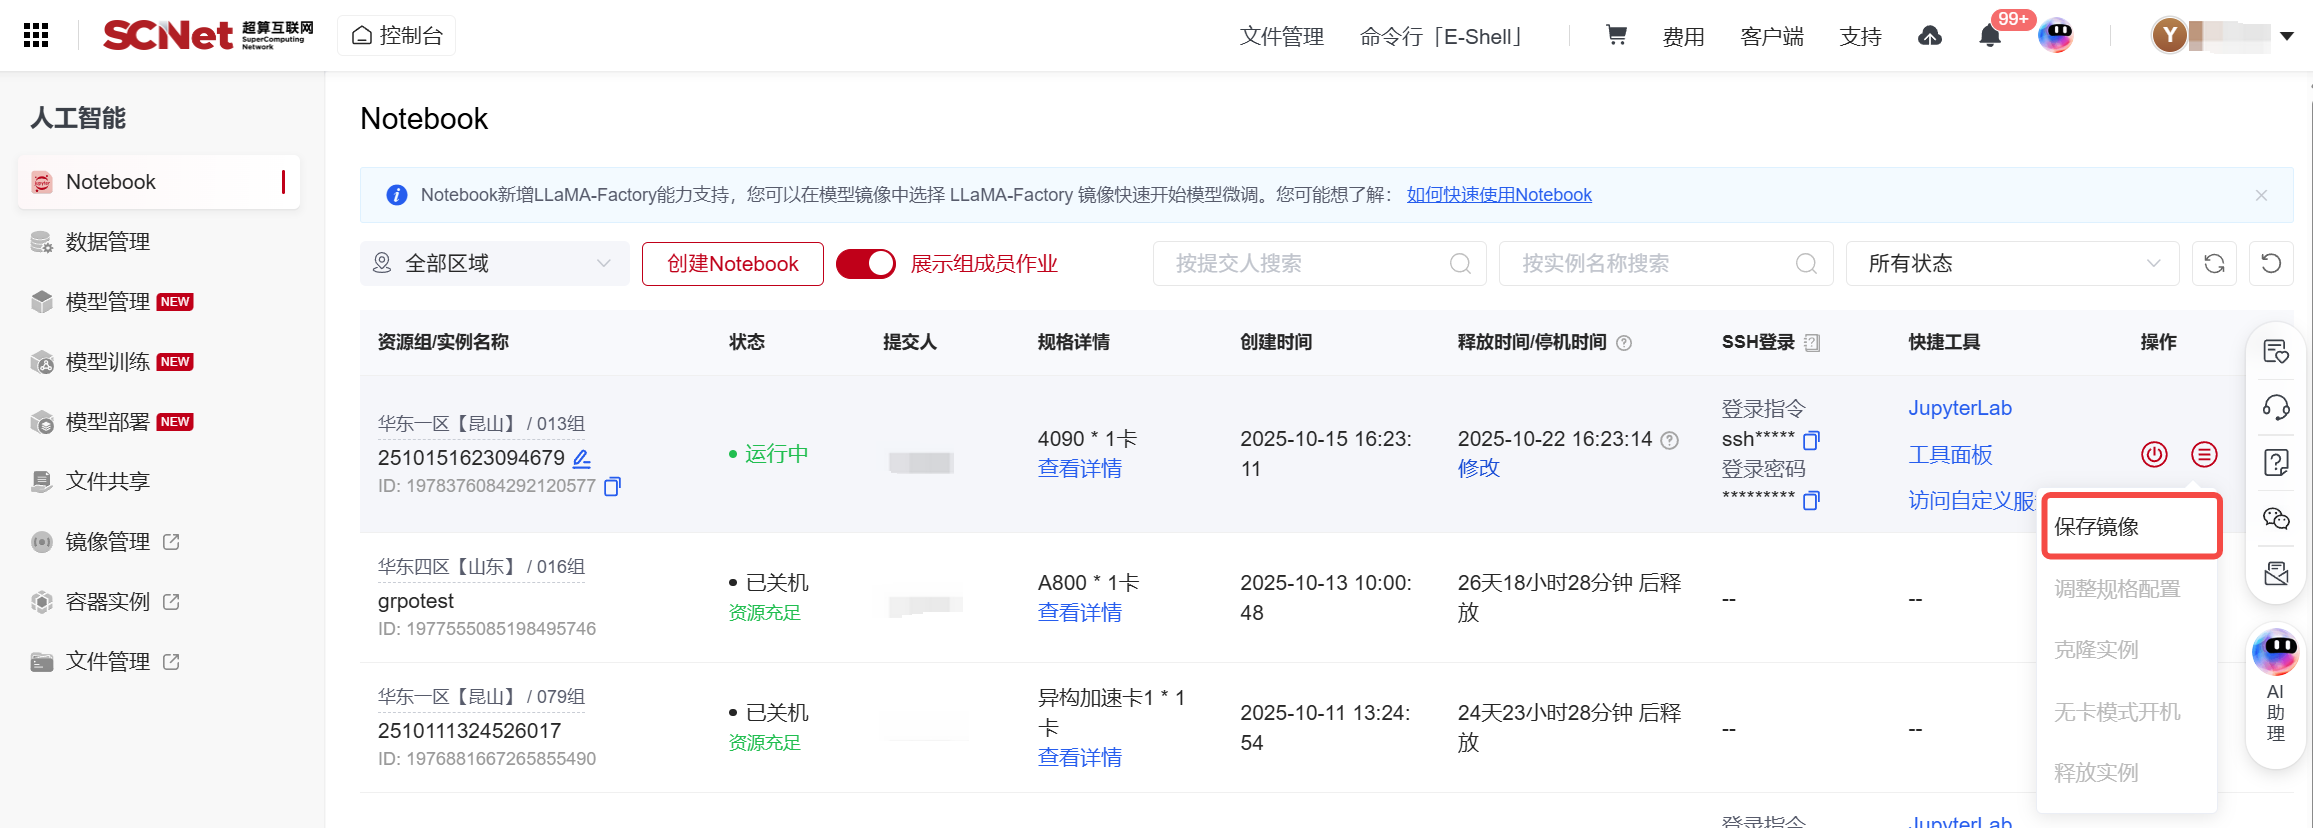Image resolution: width=2313 pixels, height=828 pixels.
Task: Open the app grid launcher icon
Action: point(36,36)
